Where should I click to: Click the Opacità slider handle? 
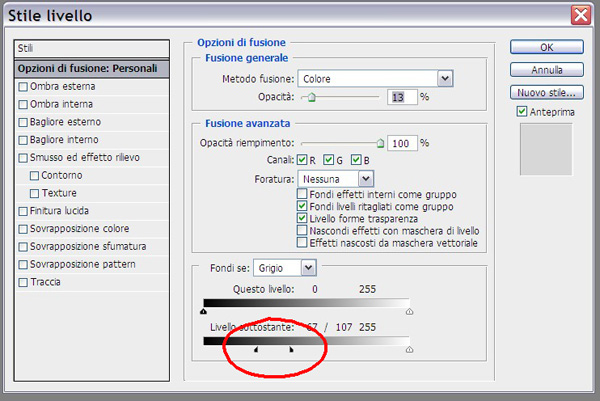coord(311,97)
